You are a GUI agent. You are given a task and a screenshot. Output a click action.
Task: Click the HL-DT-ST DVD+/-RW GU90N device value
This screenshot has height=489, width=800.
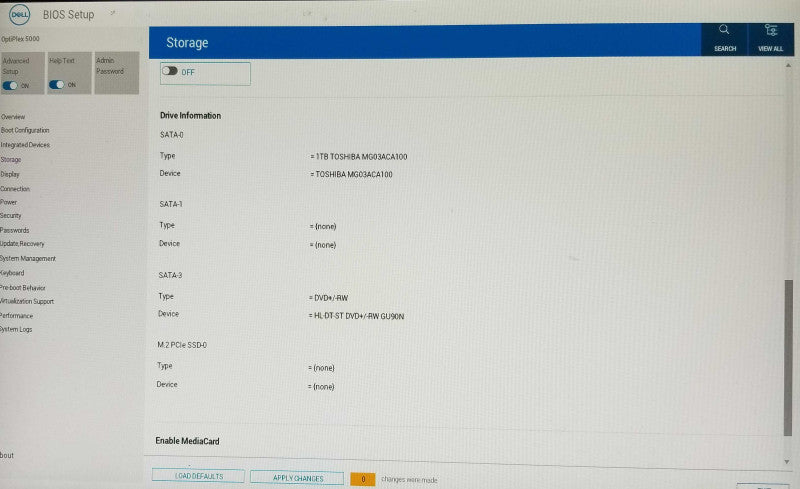[x=359, y=316]
